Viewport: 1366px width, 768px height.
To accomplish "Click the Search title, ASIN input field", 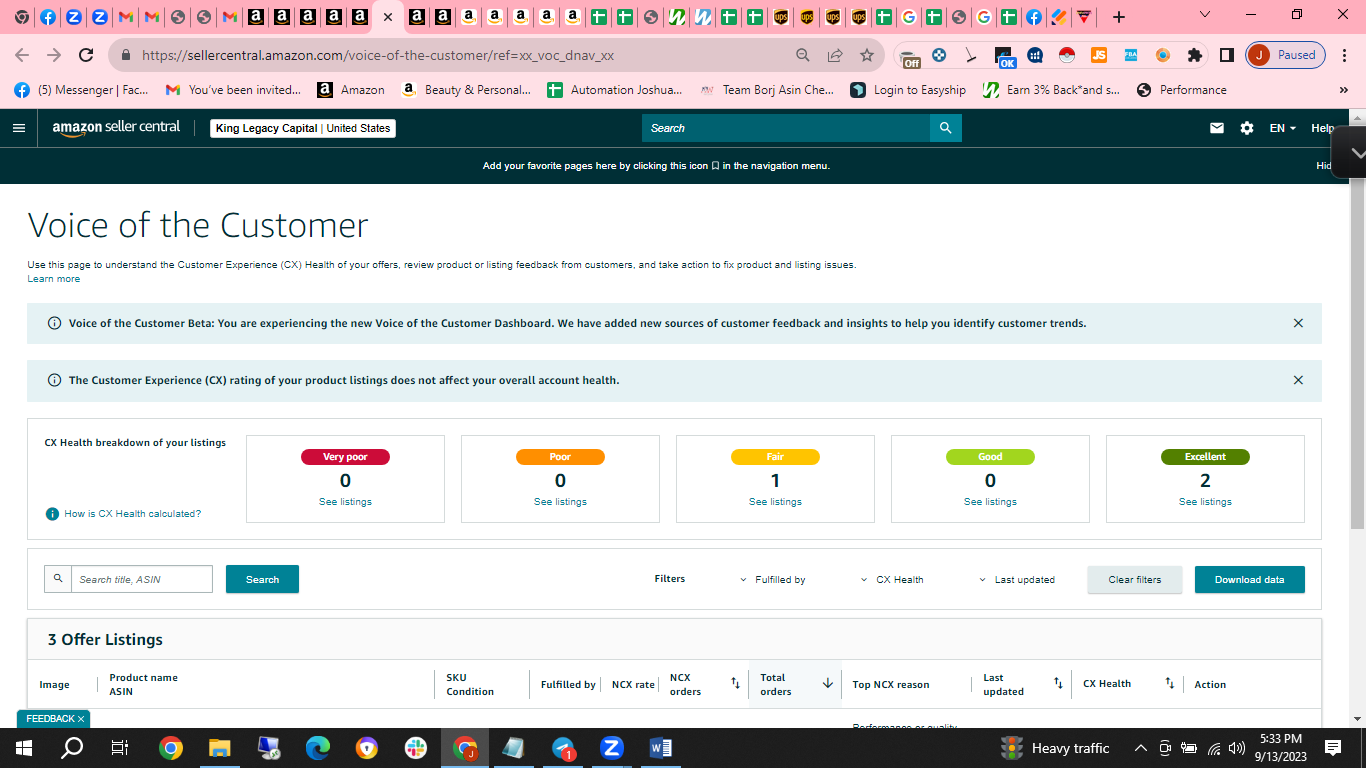I will click(x=142, y=579).
